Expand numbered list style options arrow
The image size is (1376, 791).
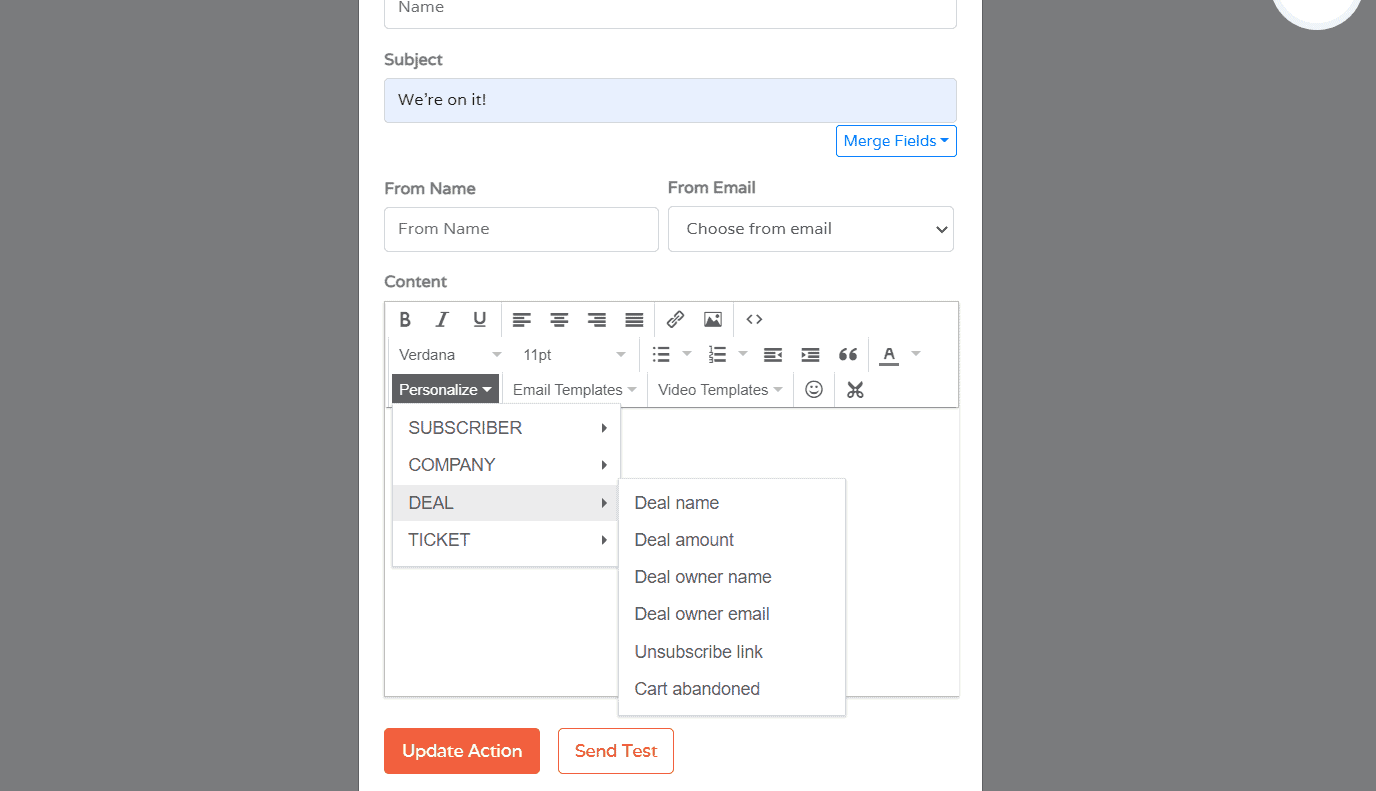743,354
